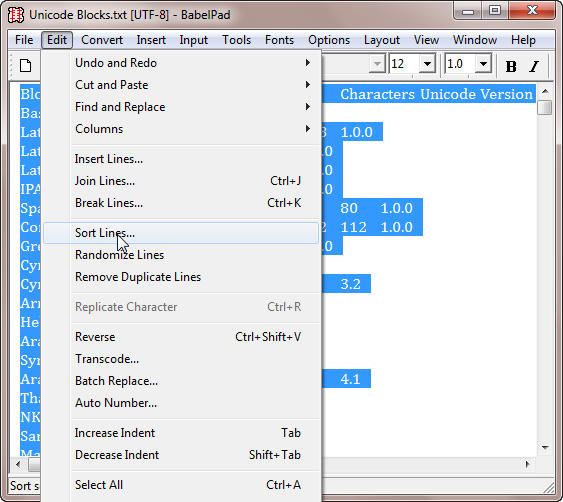Choose Select All menu entry
Image resolution: width=563 pixels, height=502 pixels.
pyautogui.click(x=181, y=485)
